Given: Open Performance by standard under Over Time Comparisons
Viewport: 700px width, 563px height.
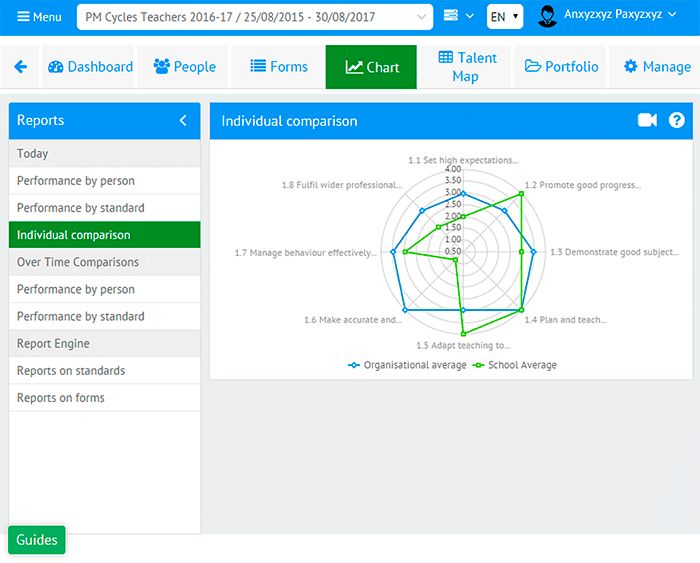Looking at the screenshot, I should point(104,317).
